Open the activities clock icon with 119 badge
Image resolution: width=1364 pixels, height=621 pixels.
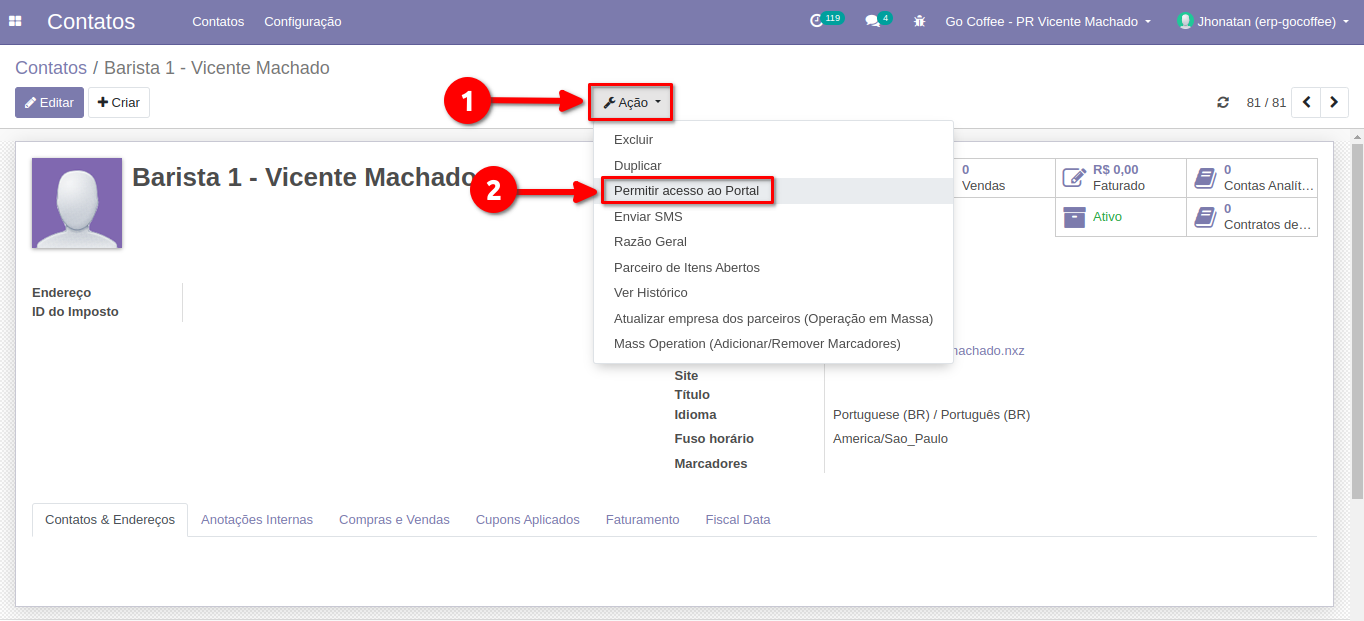817,21
